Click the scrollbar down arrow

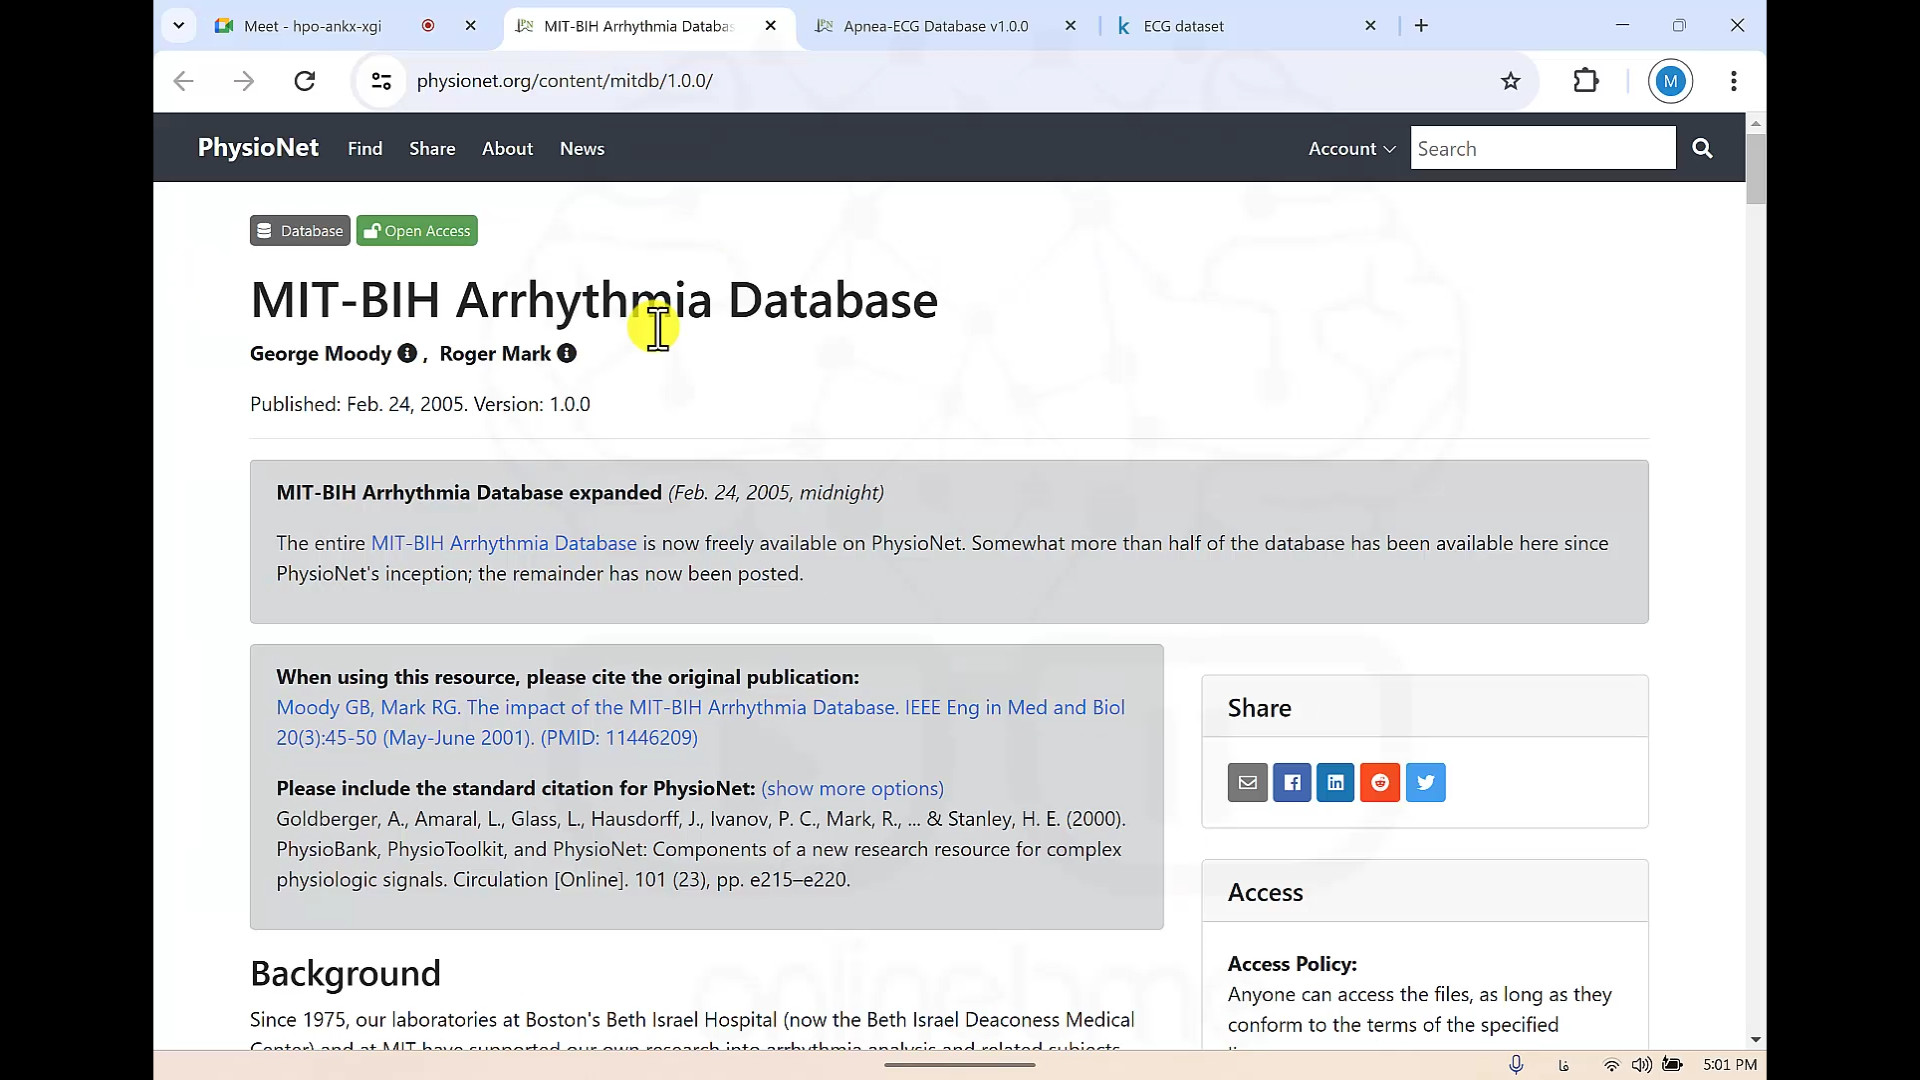[1756, 1040]
